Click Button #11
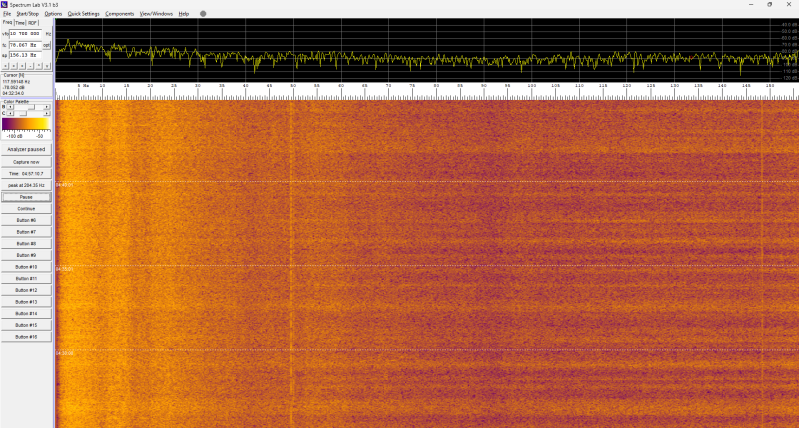The image size is (799, 428). coord(26,279)
